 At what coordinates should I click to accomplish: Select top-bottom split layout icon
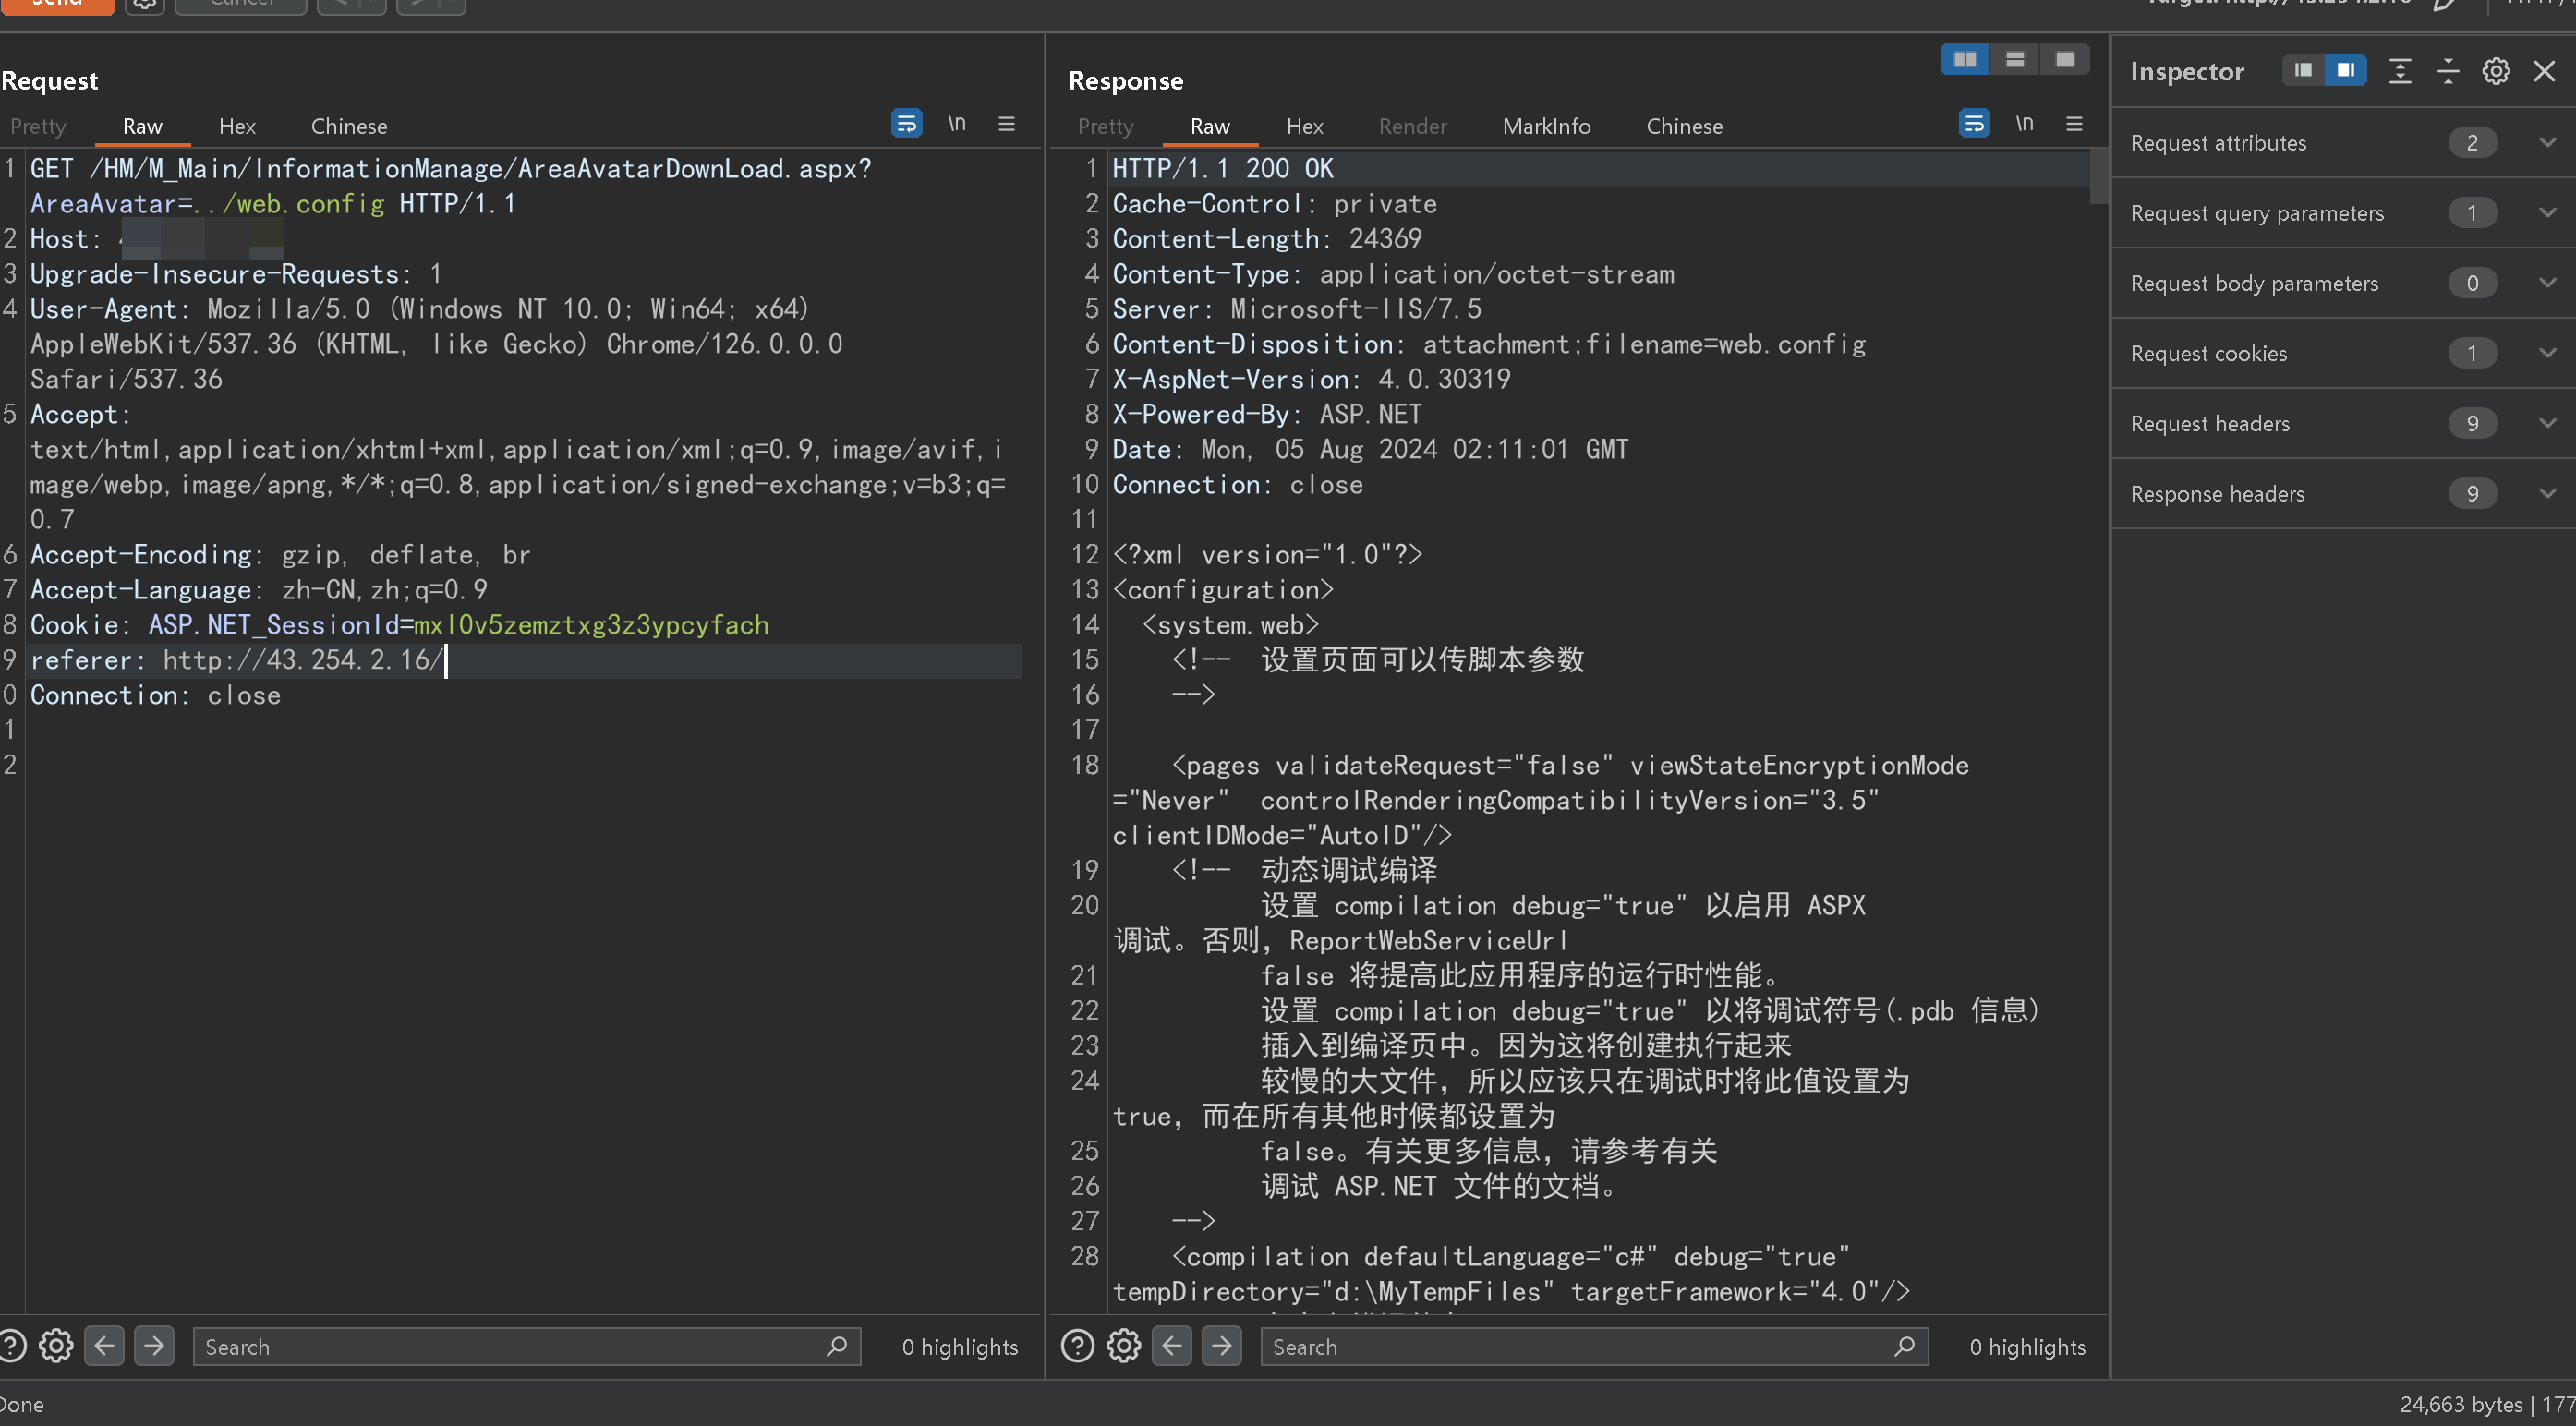pyautogui.click(x=2014, y=59)
